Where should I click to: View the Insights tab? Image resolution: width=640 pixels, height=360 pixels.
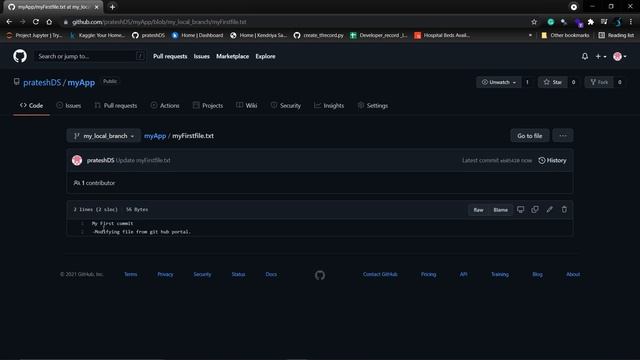click(329, 105)
